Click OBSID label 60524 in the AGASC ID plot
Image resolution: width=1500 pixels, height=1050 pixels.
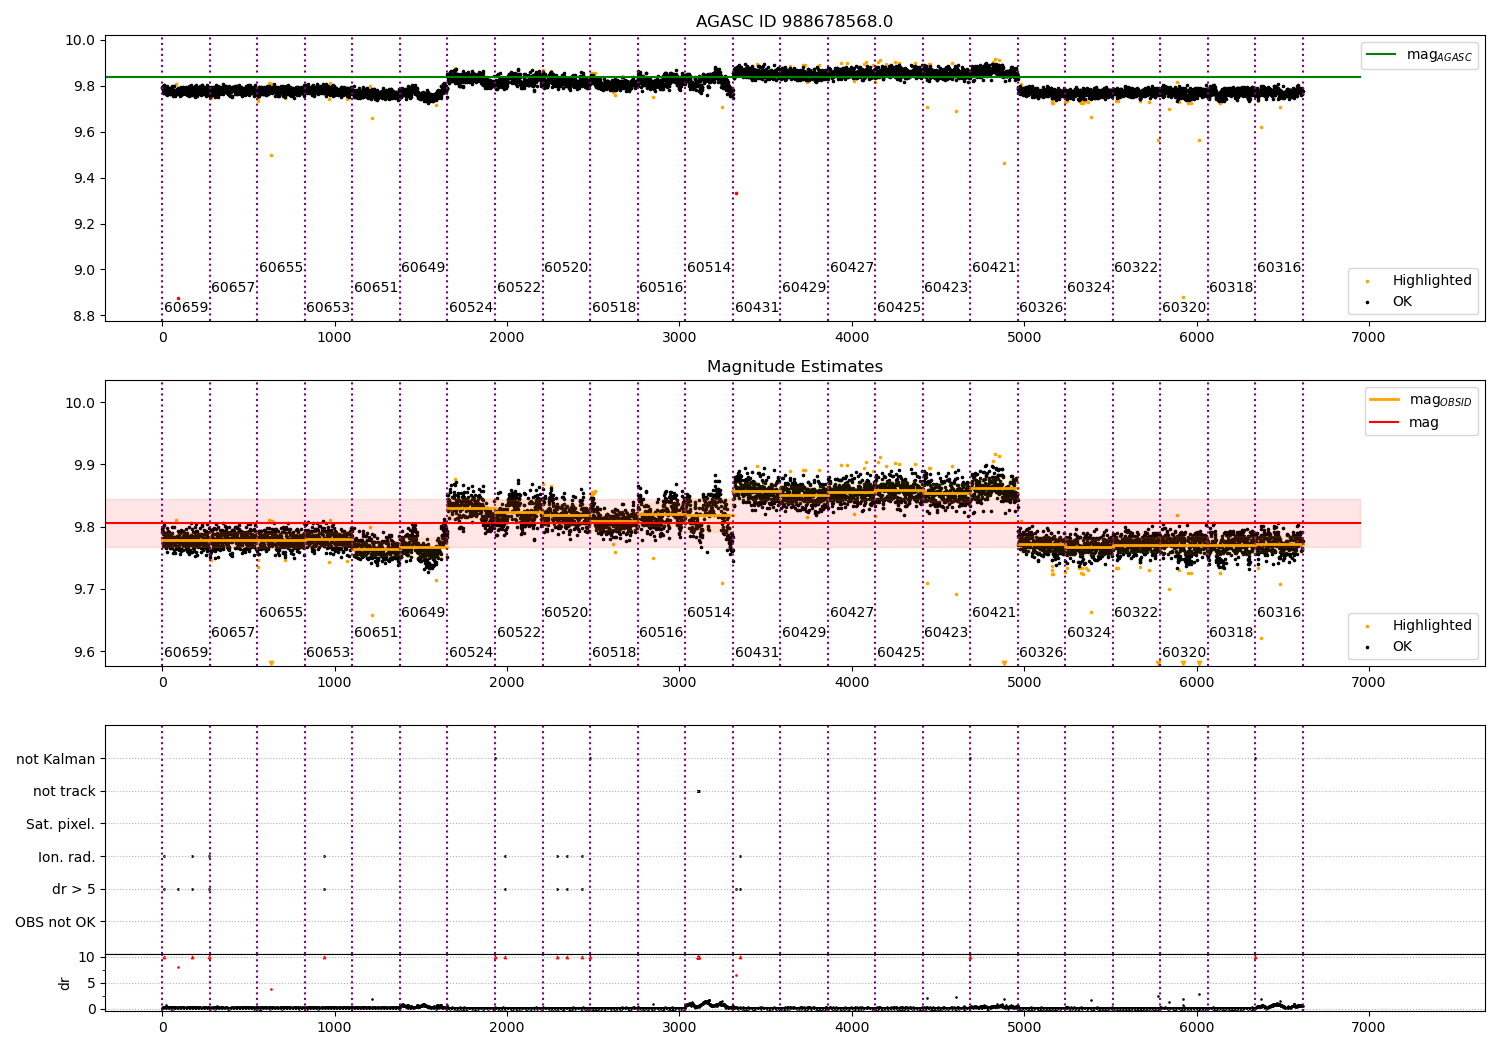[471, 308]
